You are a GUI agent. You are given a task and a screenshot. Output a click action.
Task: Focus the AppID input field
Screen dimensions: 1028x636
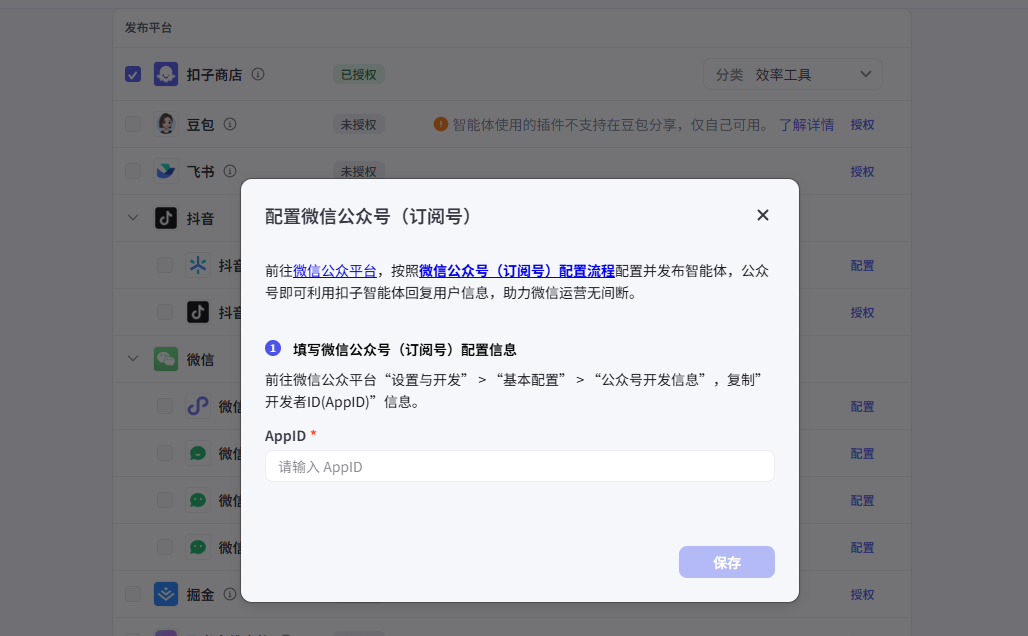pos(519,466)
